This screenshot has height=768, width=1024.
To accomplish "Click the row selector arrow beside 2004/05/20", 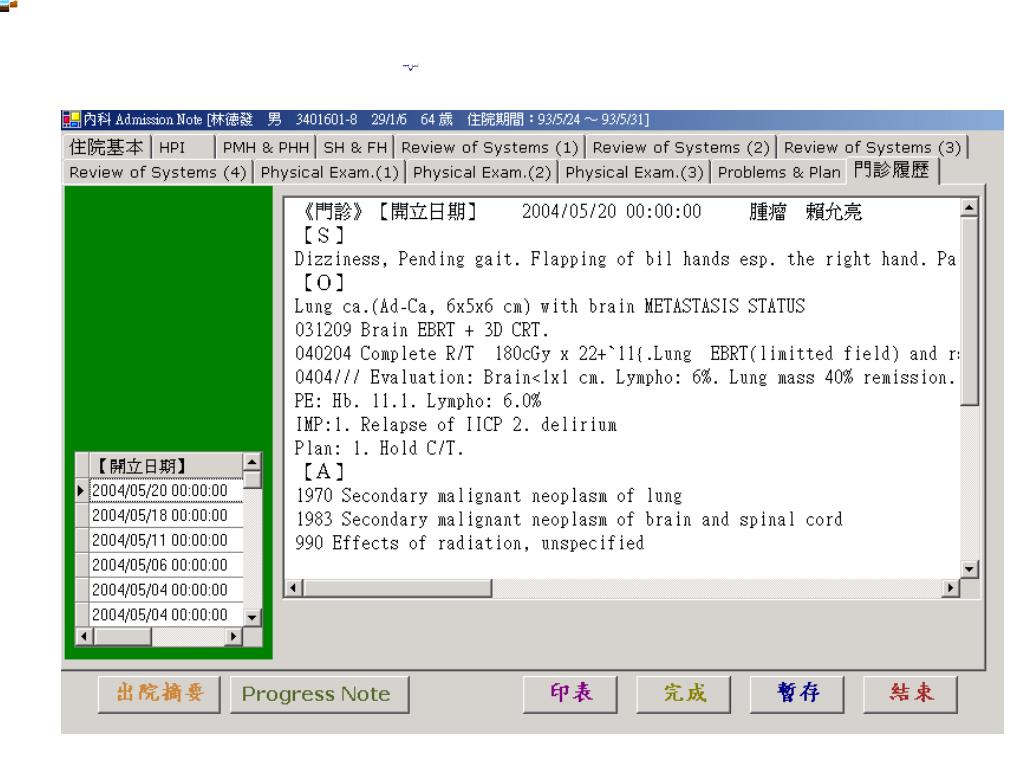I will click(82, 490).
